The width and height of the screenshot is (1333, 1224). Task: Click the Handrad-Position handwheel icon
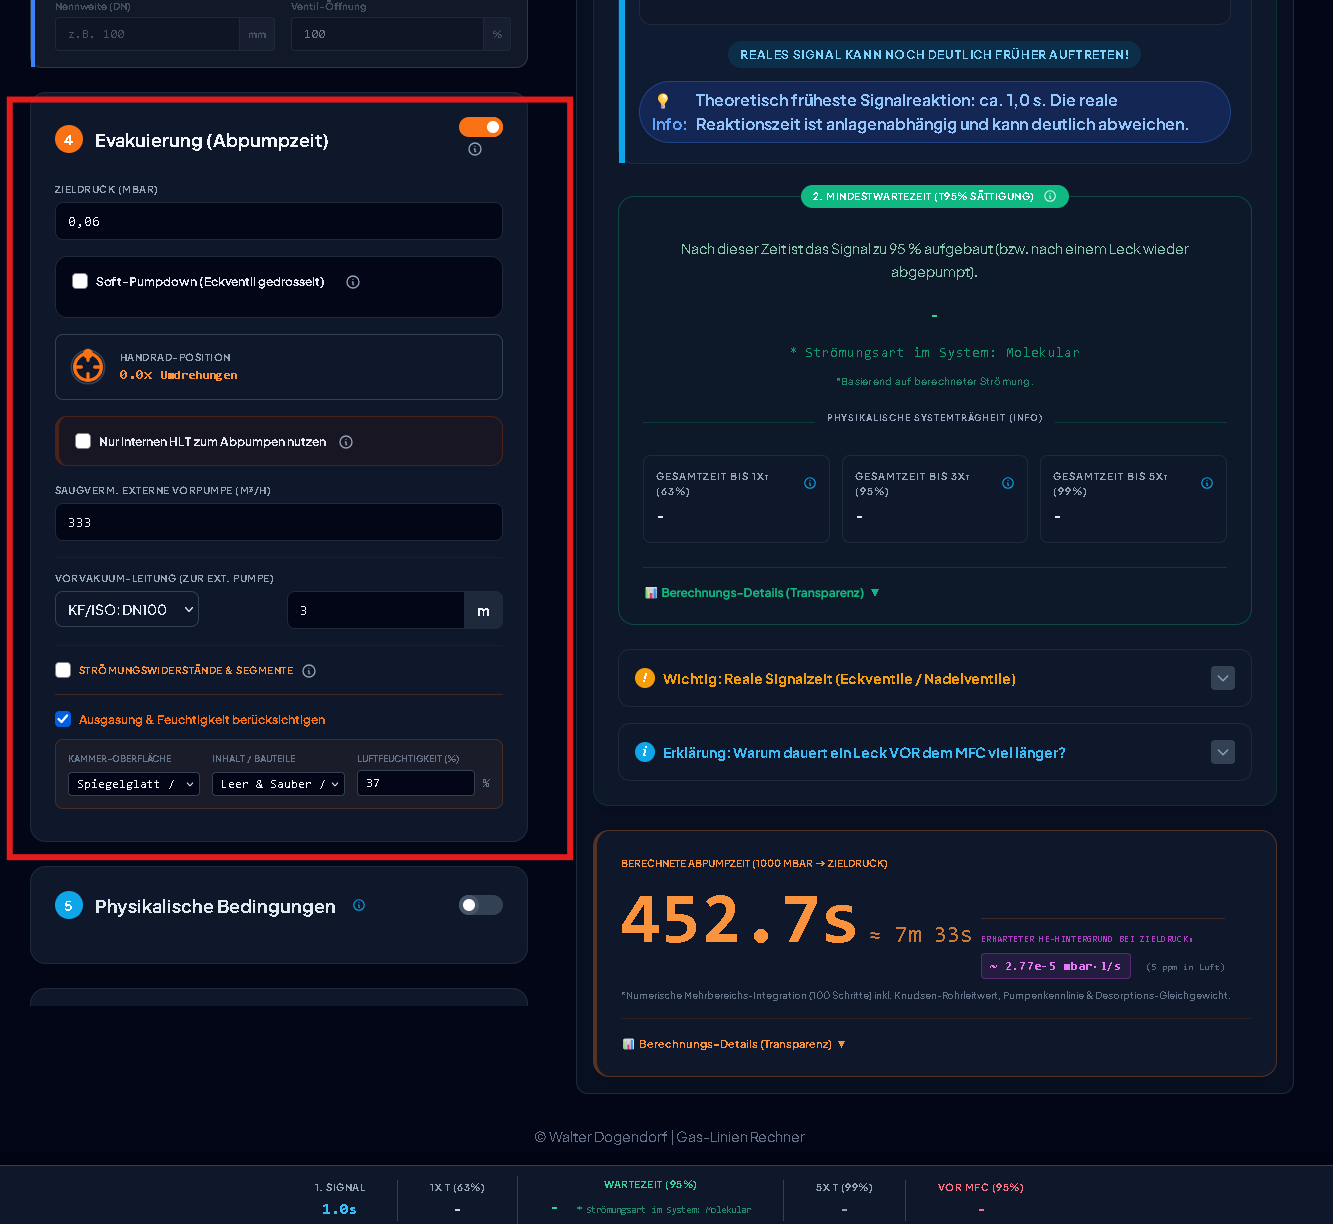point(88,366)
